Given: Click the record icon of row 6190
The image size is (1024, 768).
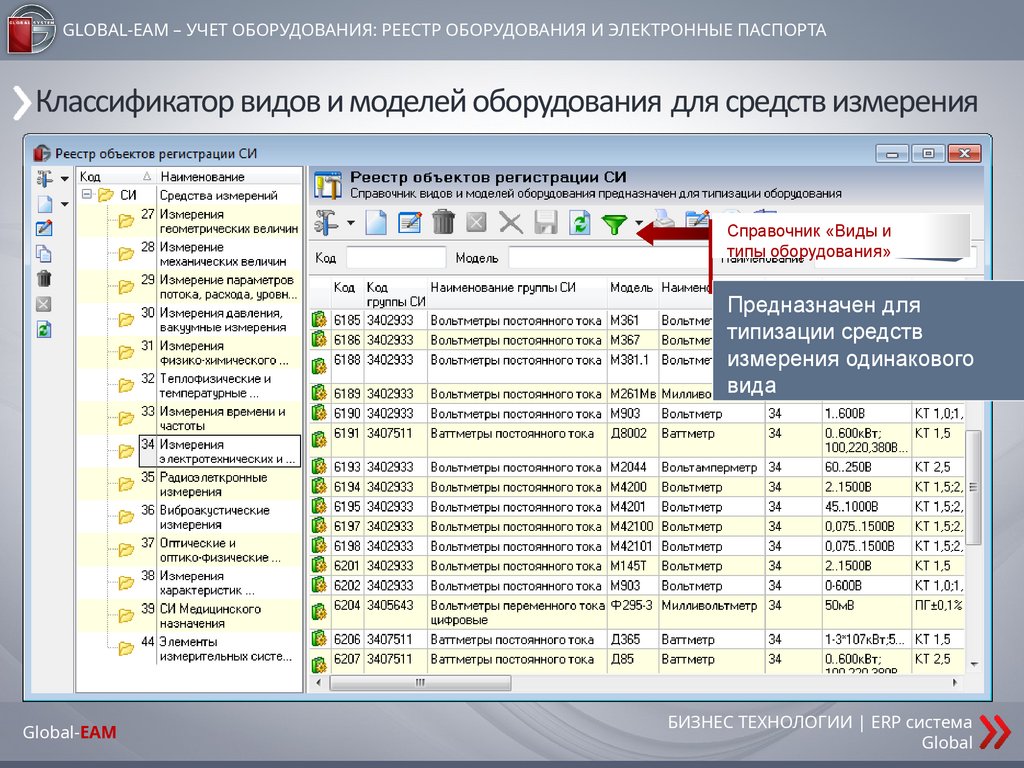Looking at the screenshot, I should coord(319,413).
